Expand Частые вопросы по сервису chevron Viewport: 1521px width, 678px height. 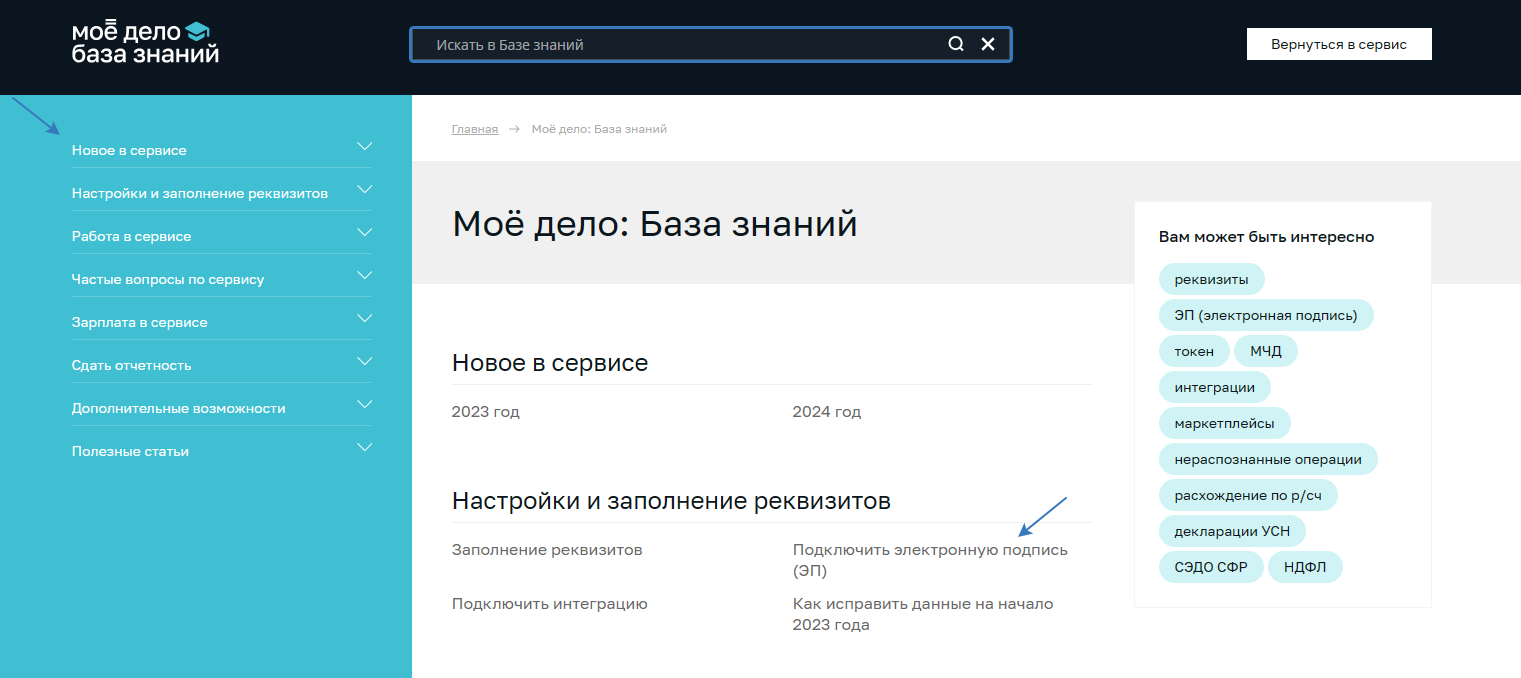pyautogui.click(x=364, y=275)
